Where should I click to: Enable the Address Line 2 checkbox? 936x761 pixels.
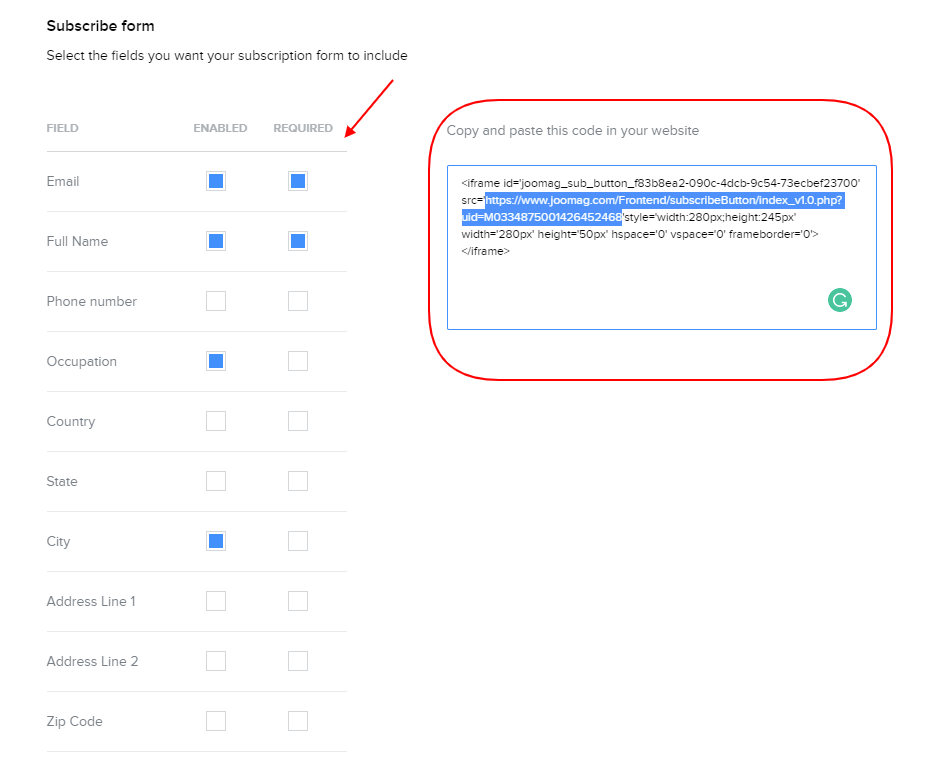216,661
